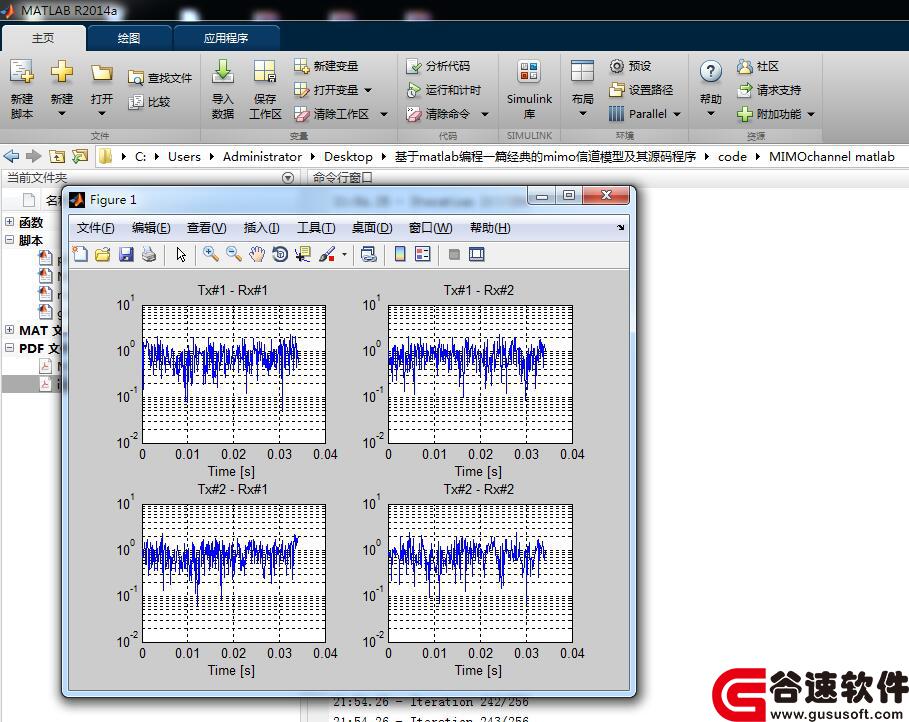Click Show Plot Tools and Dock Figure icon
909x722 pixels.
click(477, 254)
